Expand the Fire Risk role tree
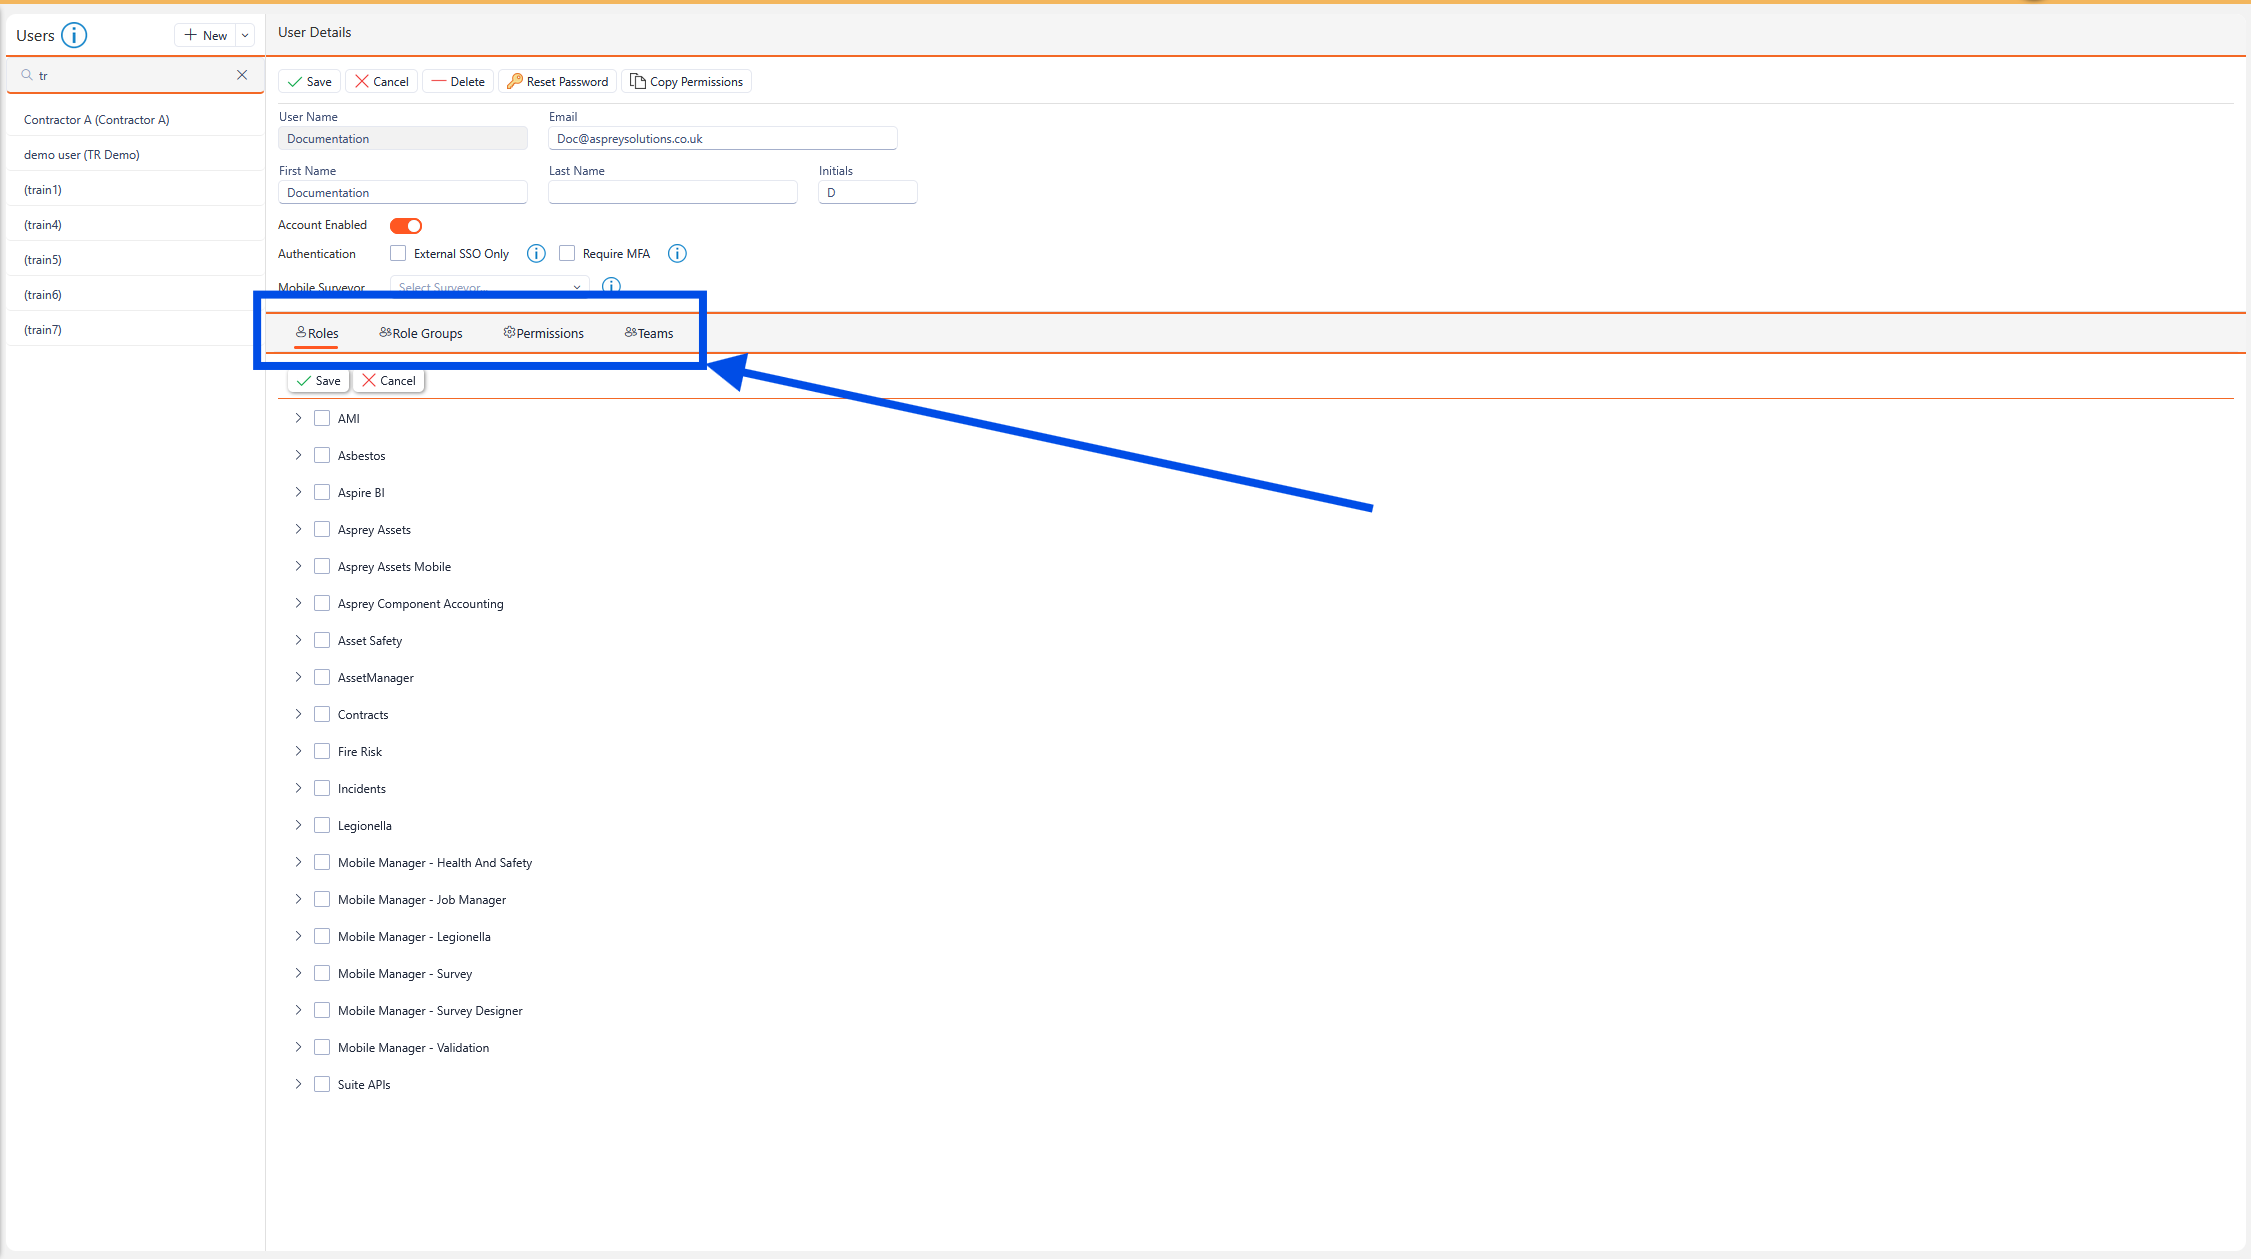Image resolution: width=2251 pixels, height=1259 pixels. [x=298, y=752]
